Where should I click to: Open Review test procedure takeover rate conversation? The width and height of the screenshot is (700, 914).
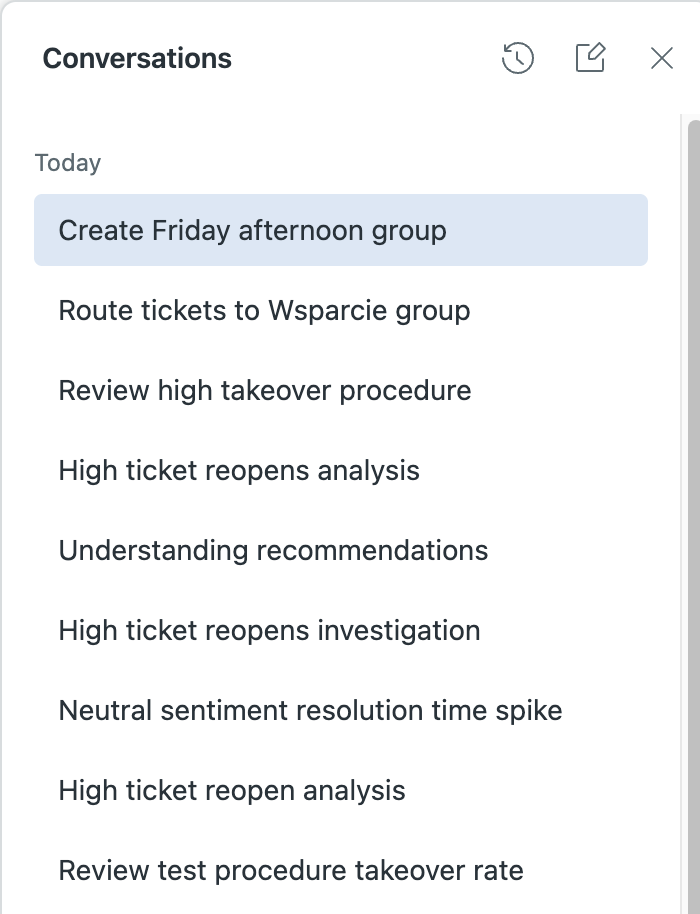click(x=291, y=871)
